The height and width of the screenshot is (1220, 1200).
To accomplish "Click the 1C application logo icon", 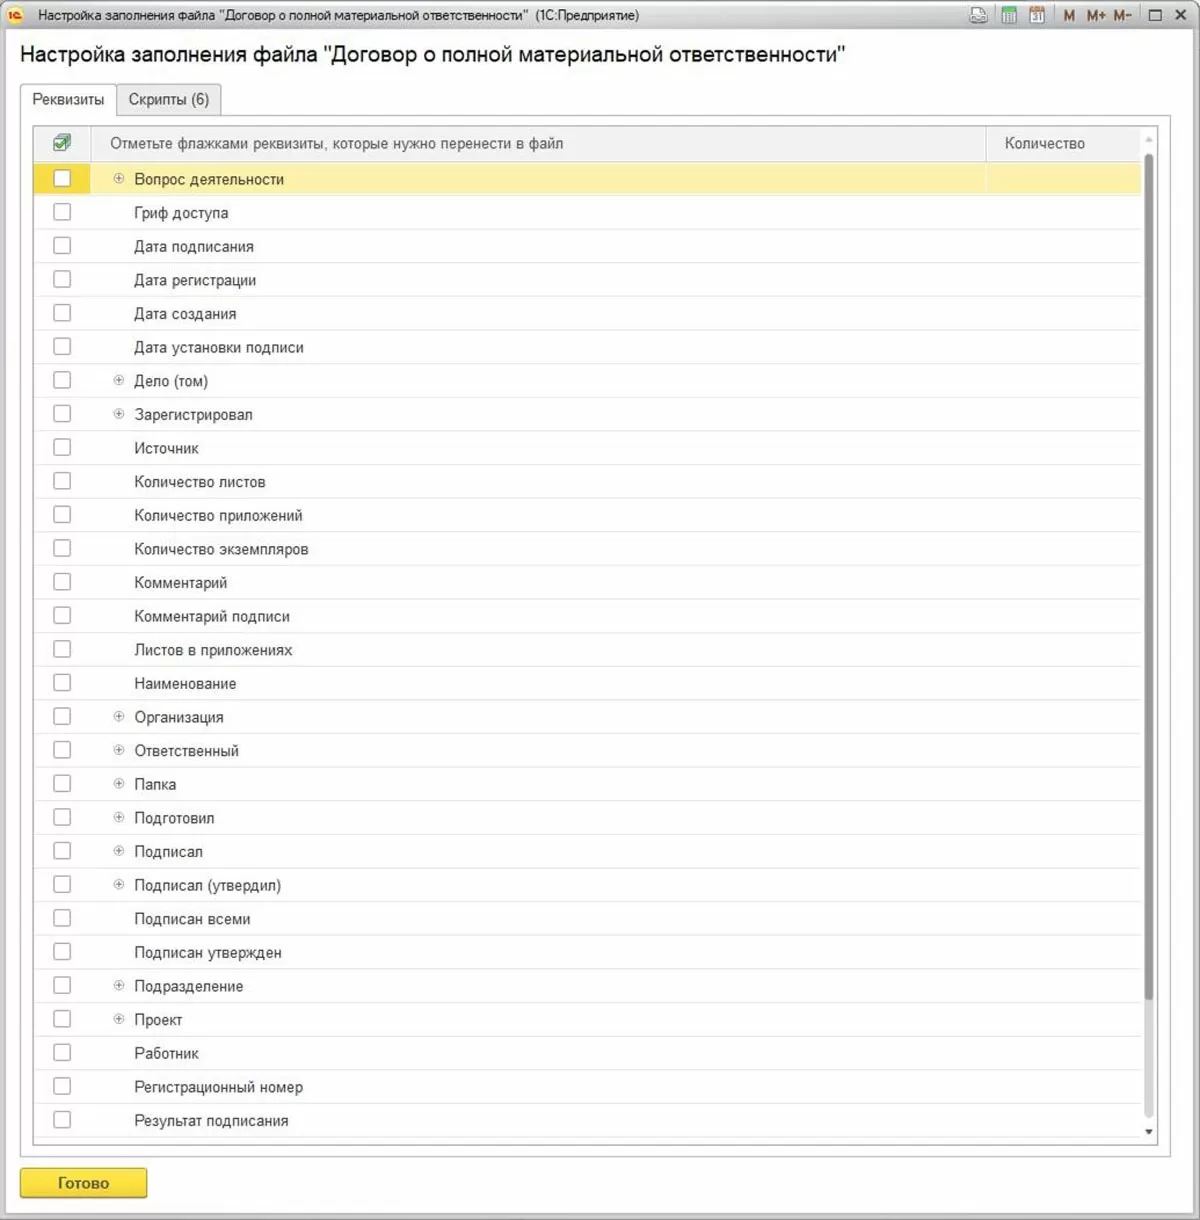I will point(15,15).
